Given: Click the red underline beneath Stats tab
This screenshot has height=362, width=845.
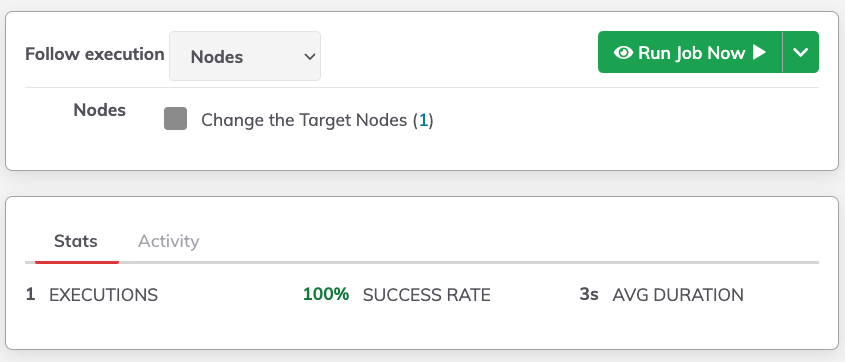Looking at the screenshot, I should (x=77, y=262).
